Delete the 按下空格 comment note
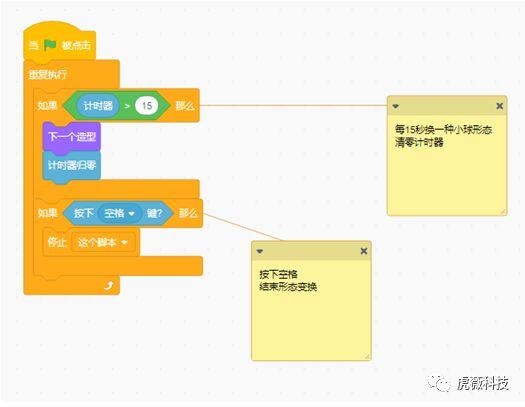525x407 pixels. pos(364,251)
